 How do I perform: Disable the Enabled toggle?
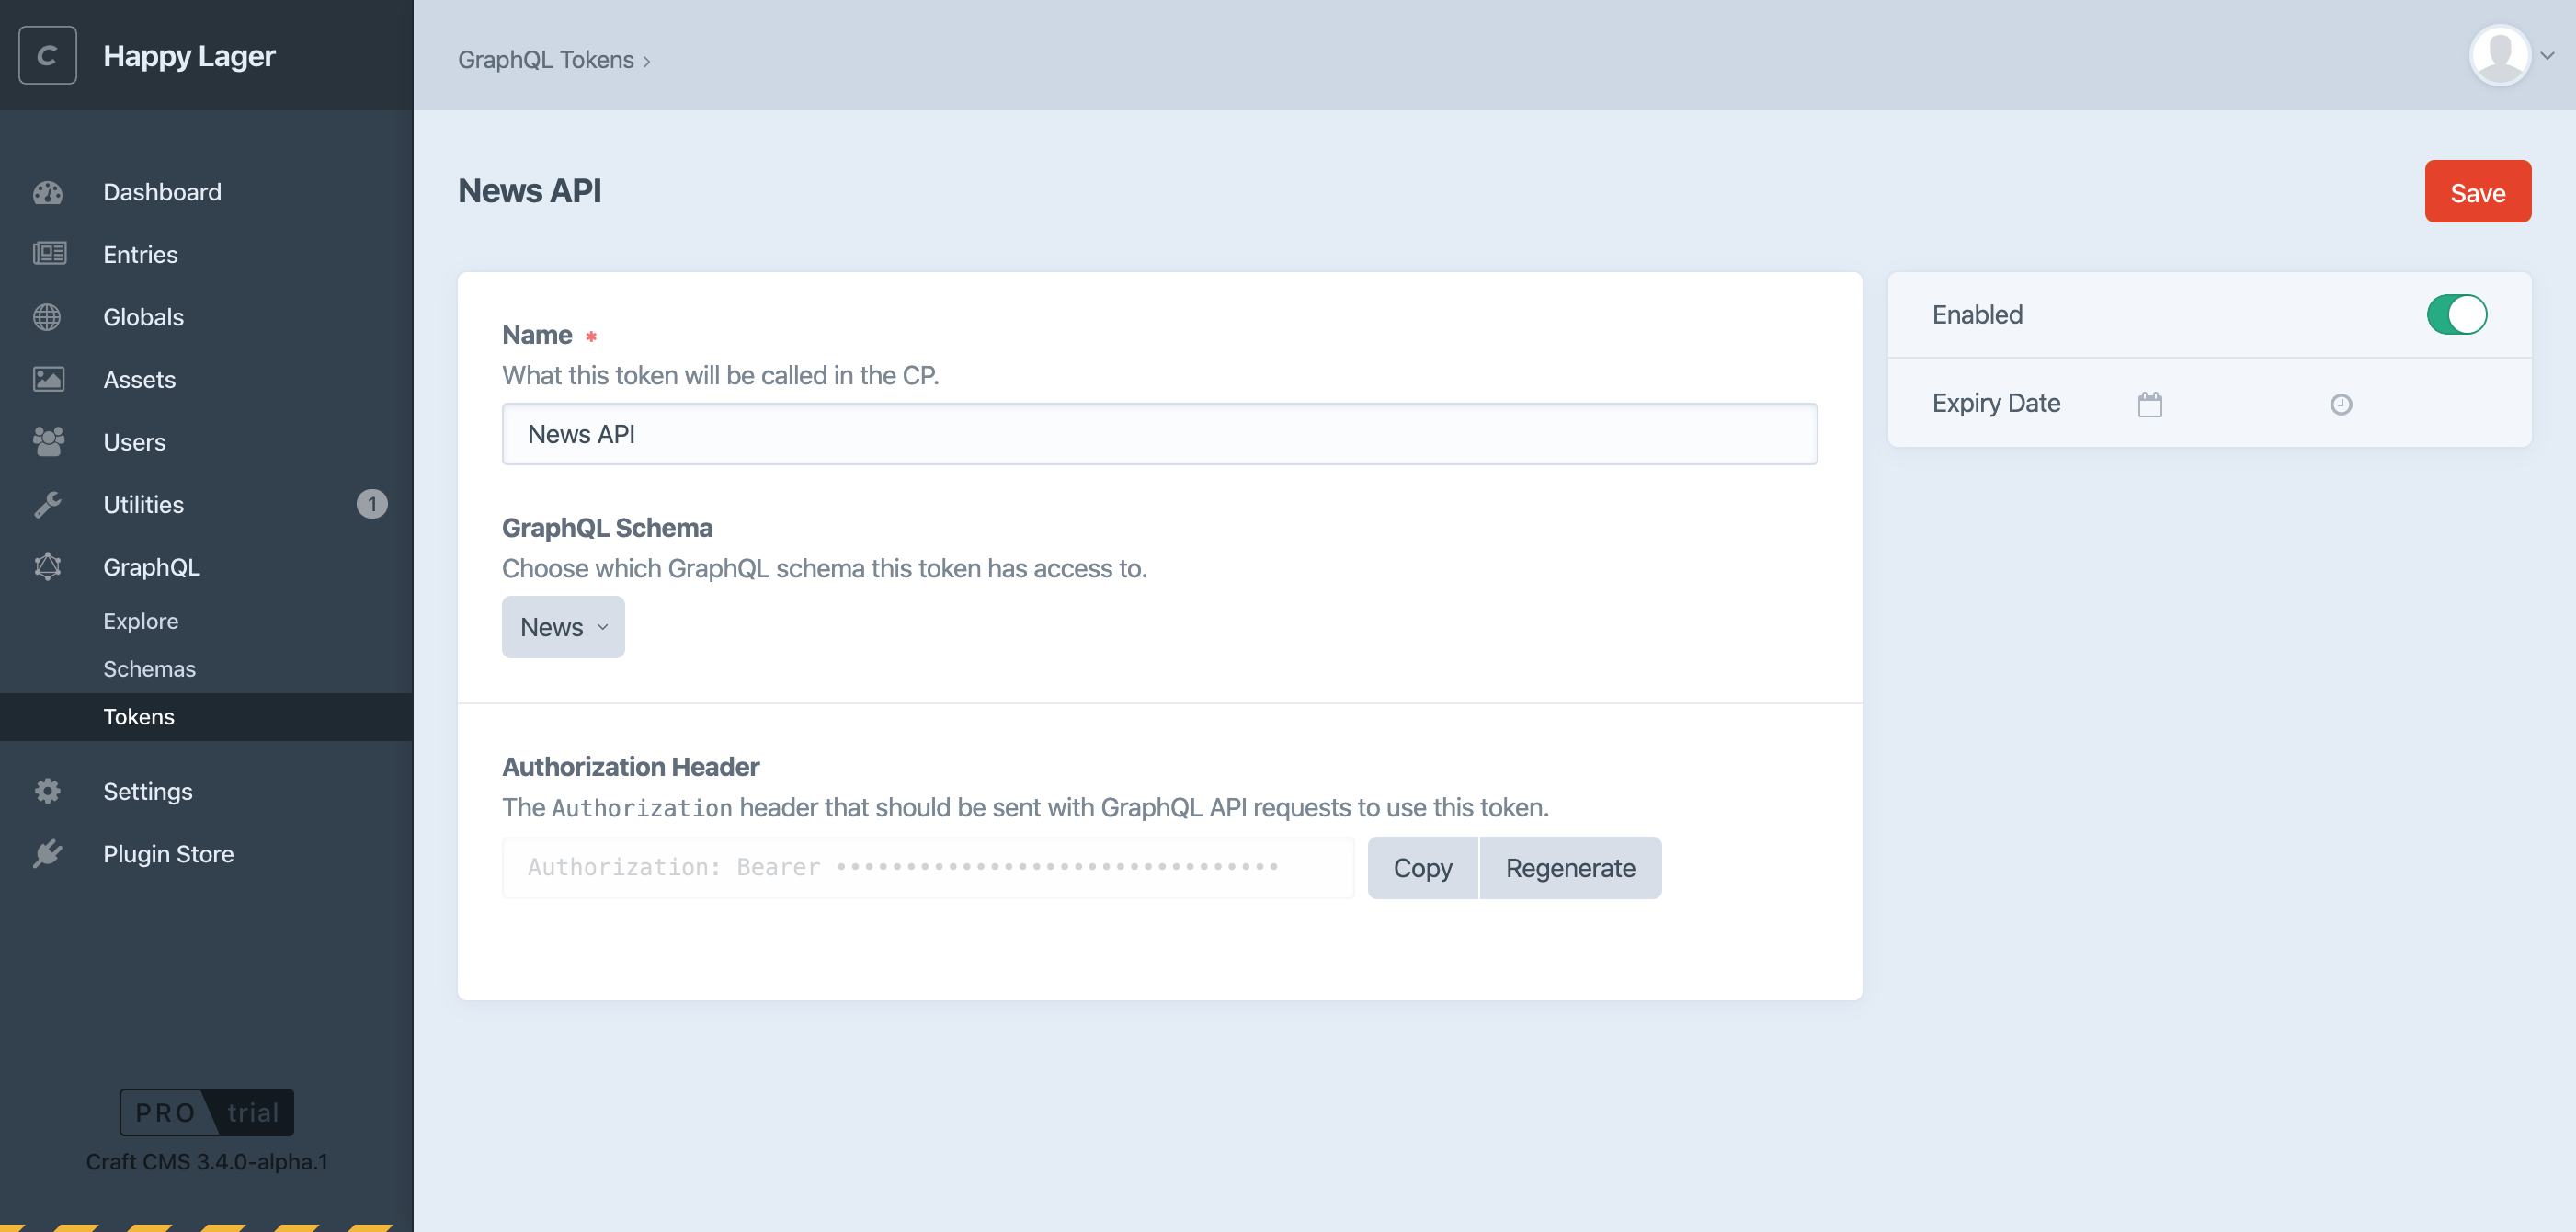(x=2457, y=314)
